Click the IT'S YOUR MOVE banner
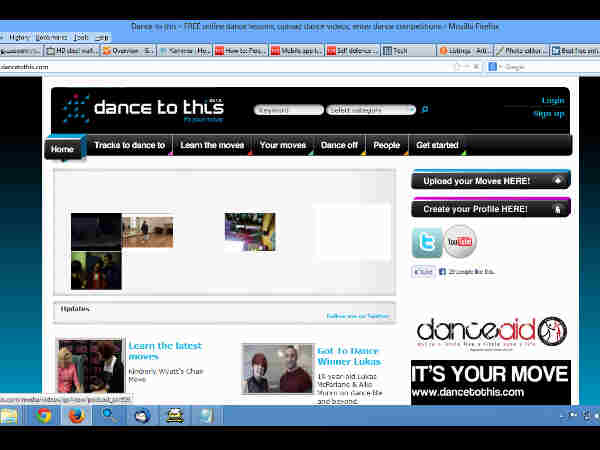The height and width of the screenshot is (450, 600). (x=491, y=382)
